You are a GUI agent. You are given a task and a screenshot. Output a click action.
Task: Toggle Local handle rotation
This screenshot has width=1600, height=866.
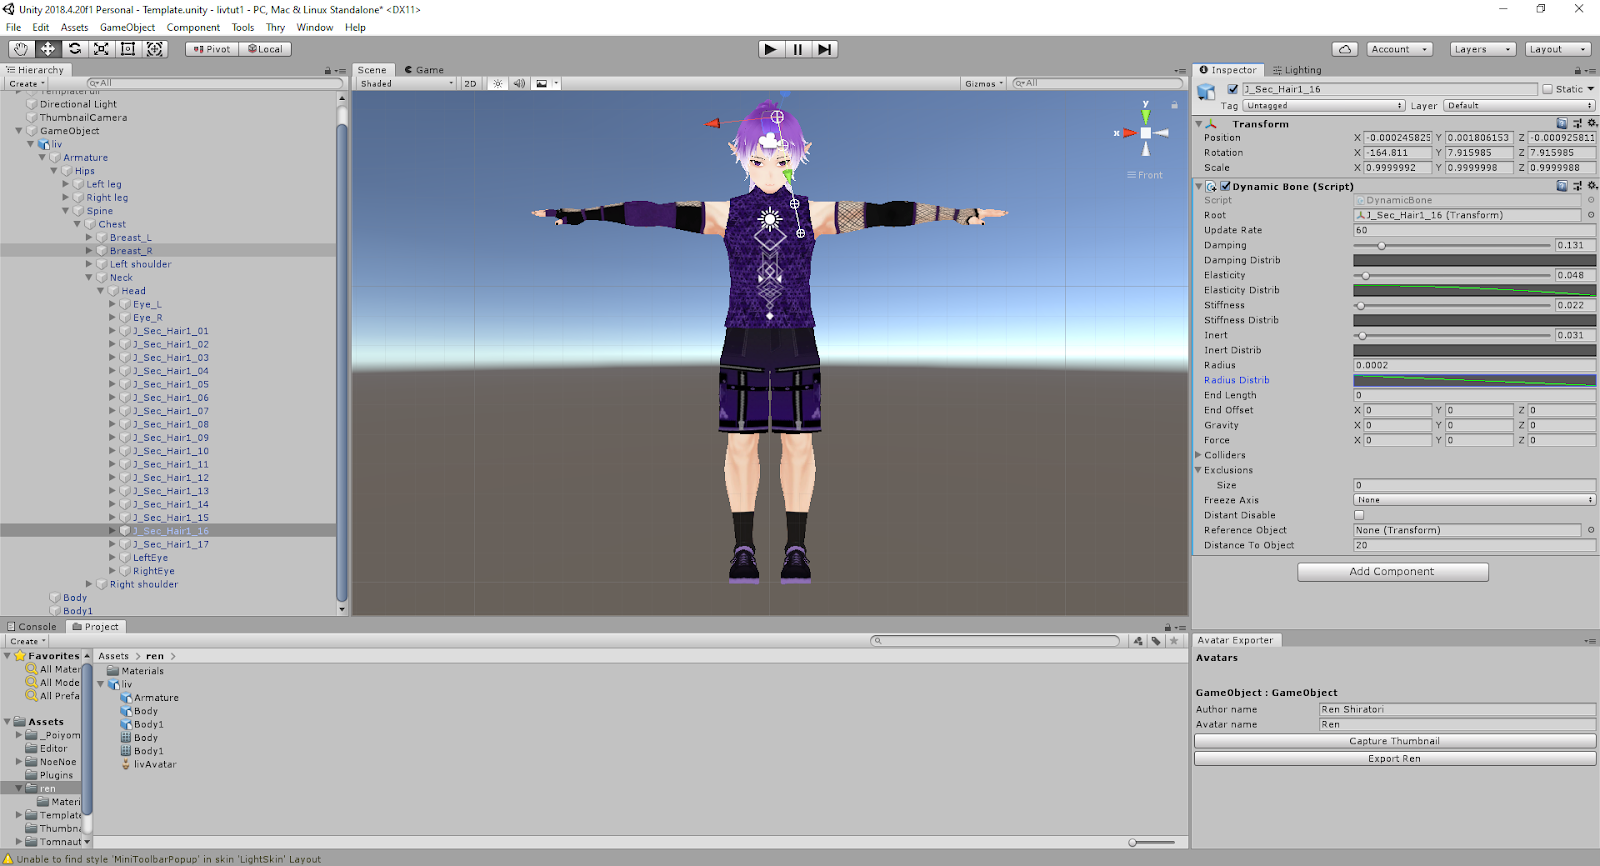tap(265, 49)
